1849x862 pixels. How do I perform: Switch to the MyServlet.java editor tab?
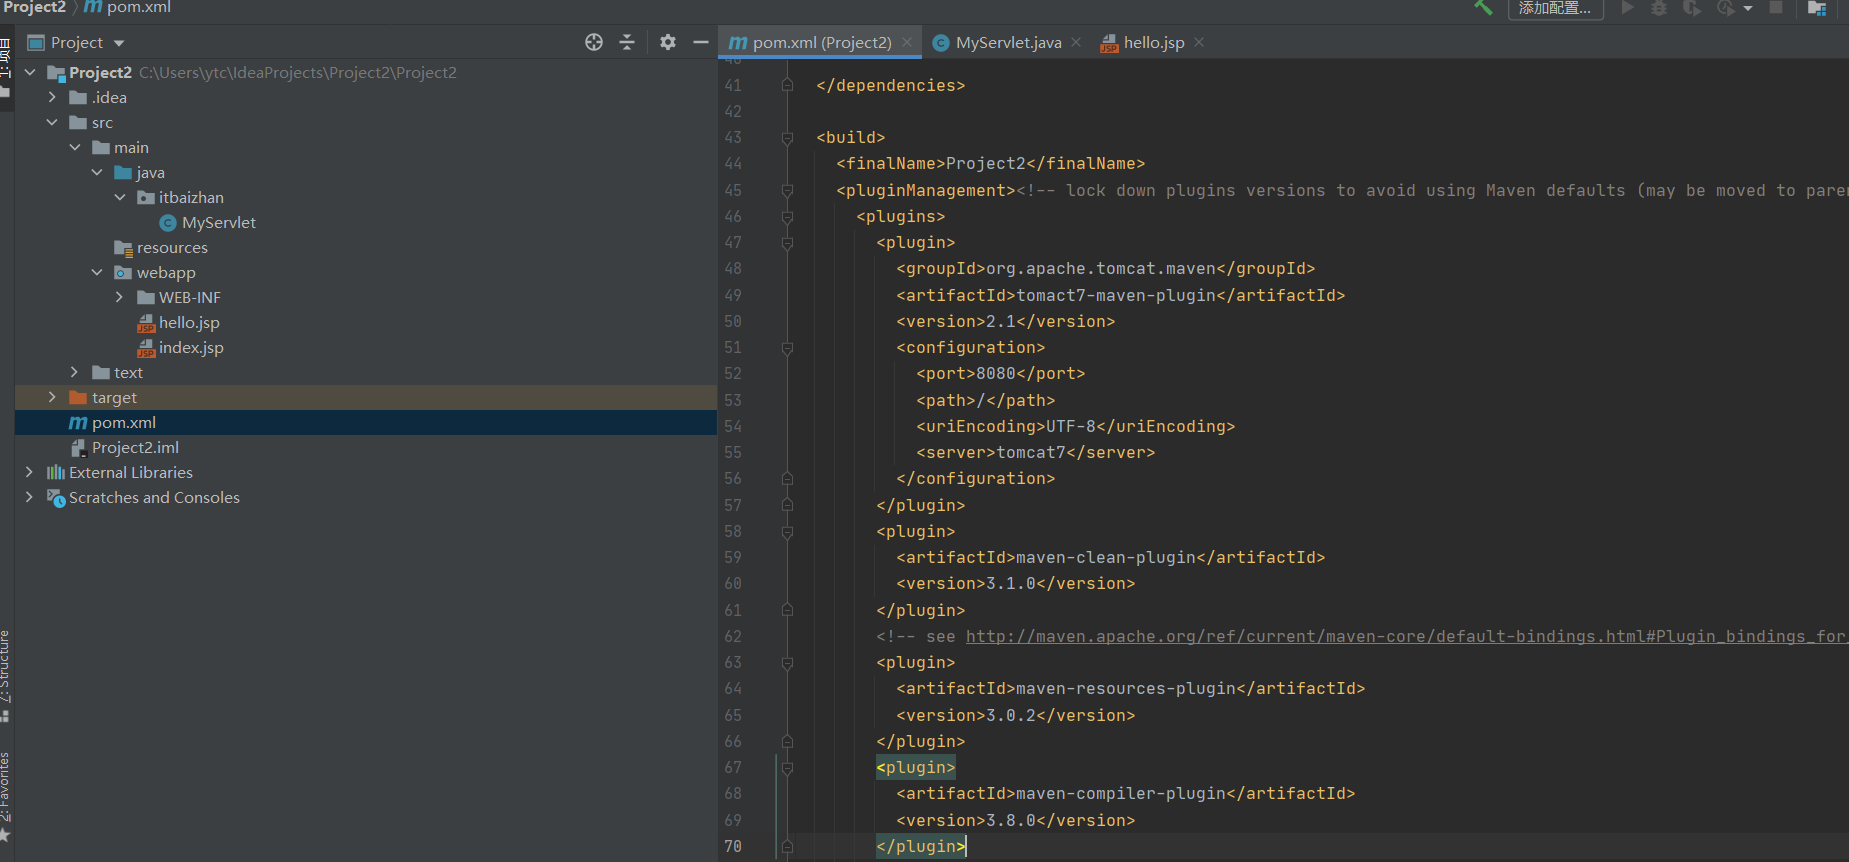pyautogui.click(x=1008, y=42)
